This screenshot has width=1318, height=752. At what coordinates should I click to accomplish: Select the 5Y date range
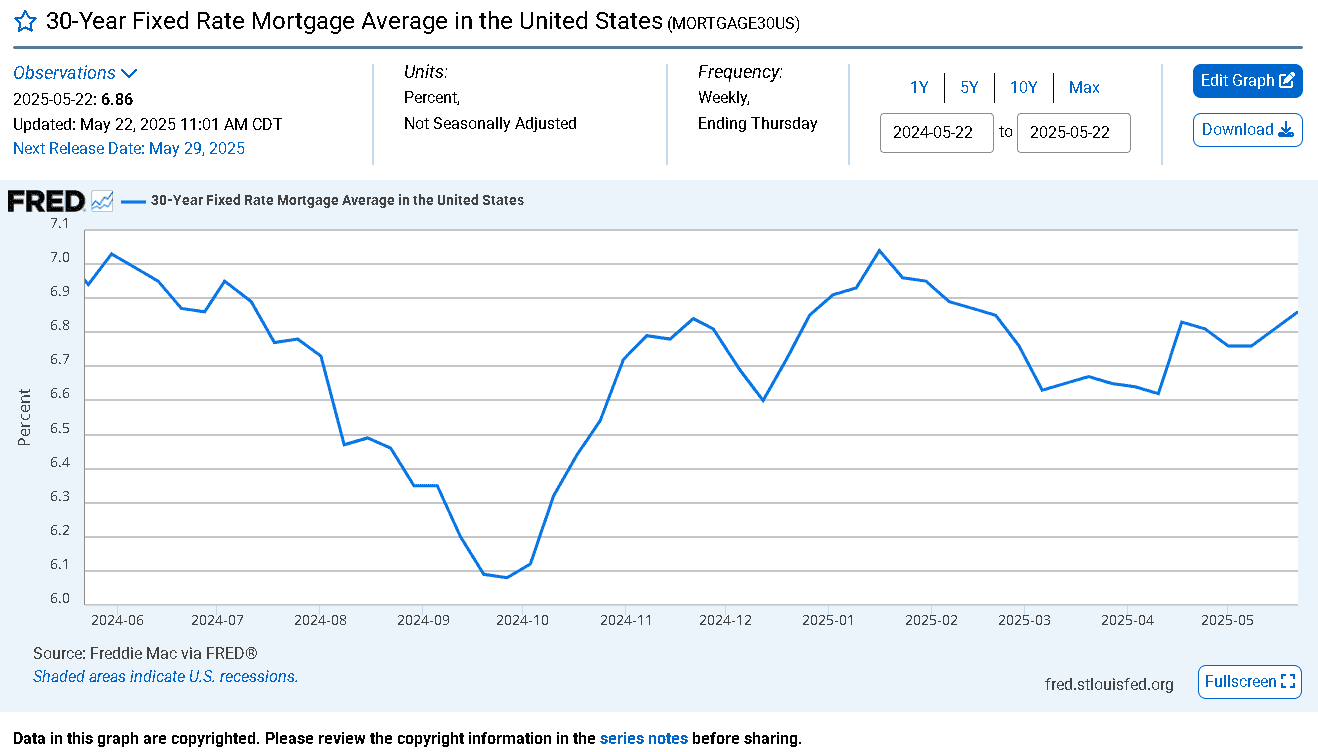969,88
